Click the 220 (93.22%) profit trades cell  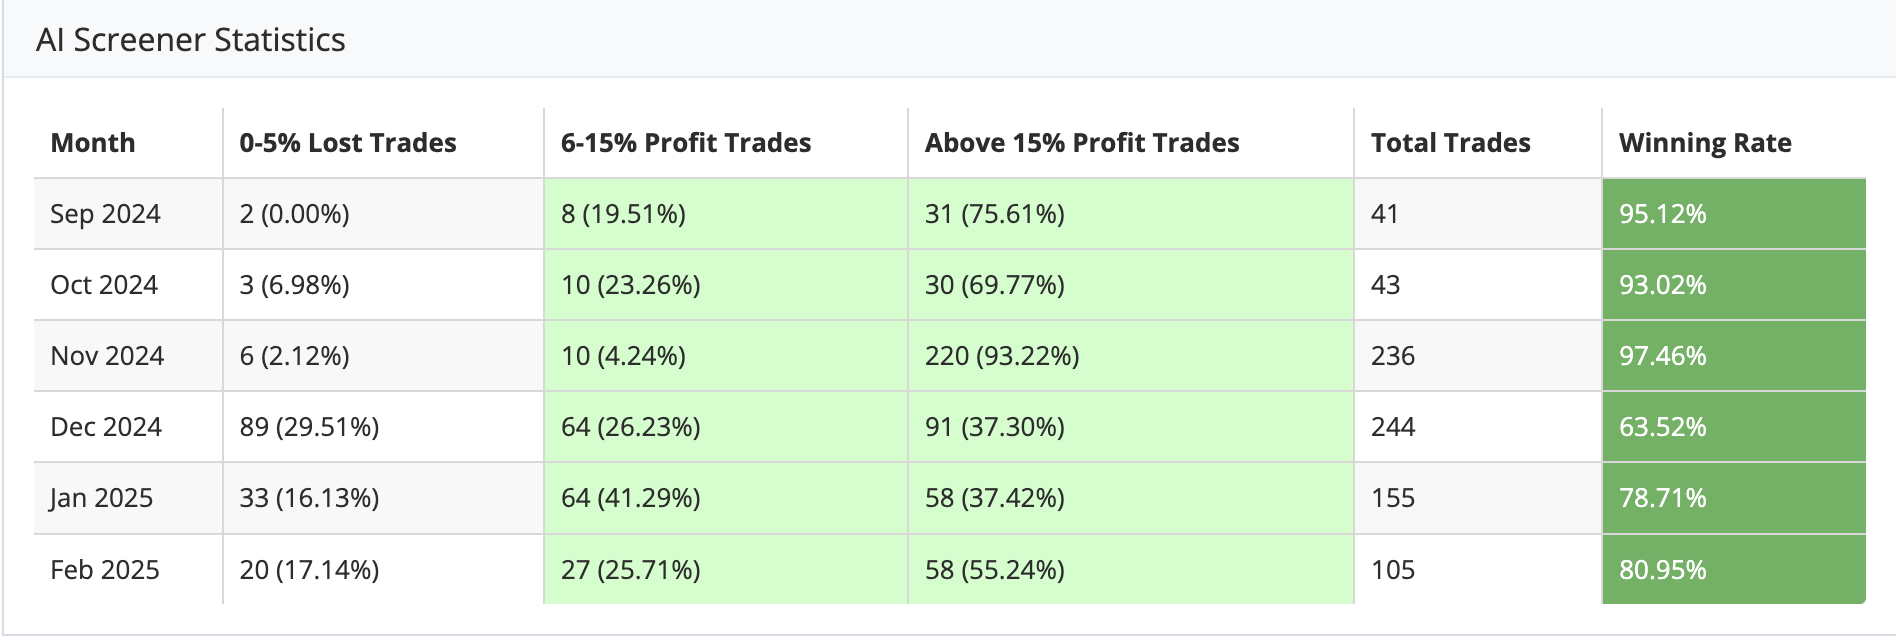[1002, 356]
